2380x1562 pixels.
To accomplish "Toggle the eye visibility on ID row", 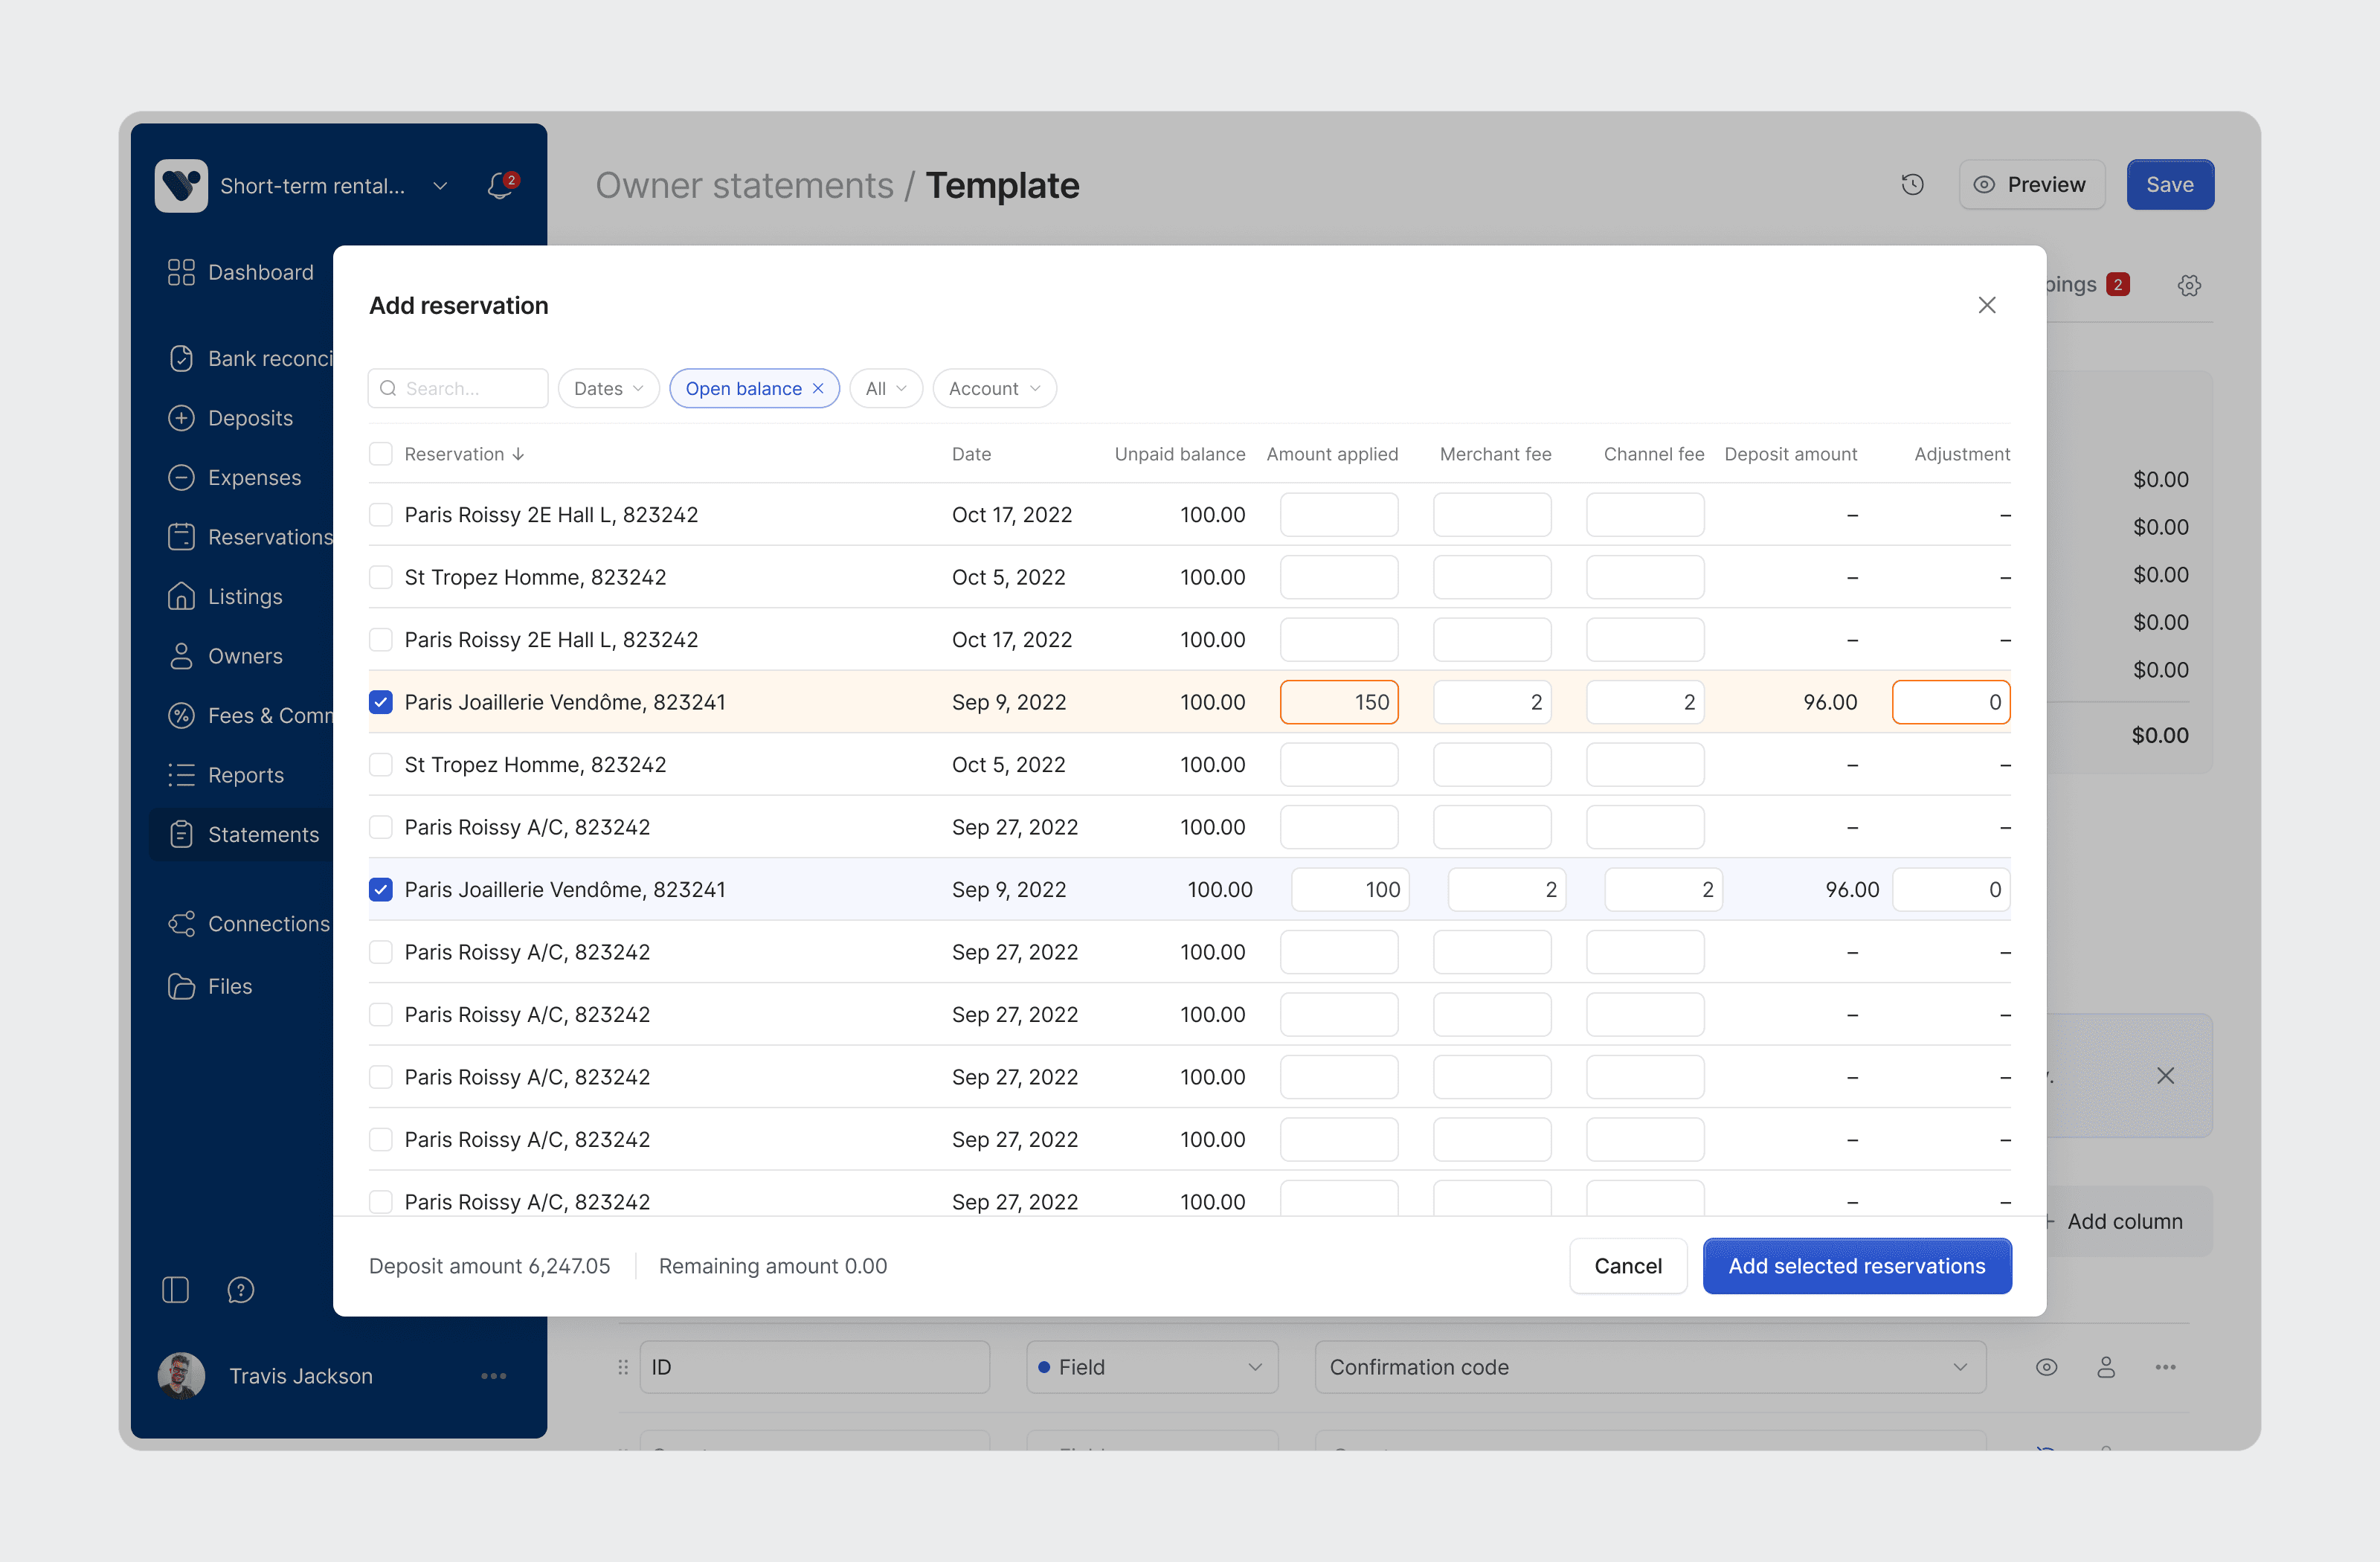I will pos(2046,1367).
